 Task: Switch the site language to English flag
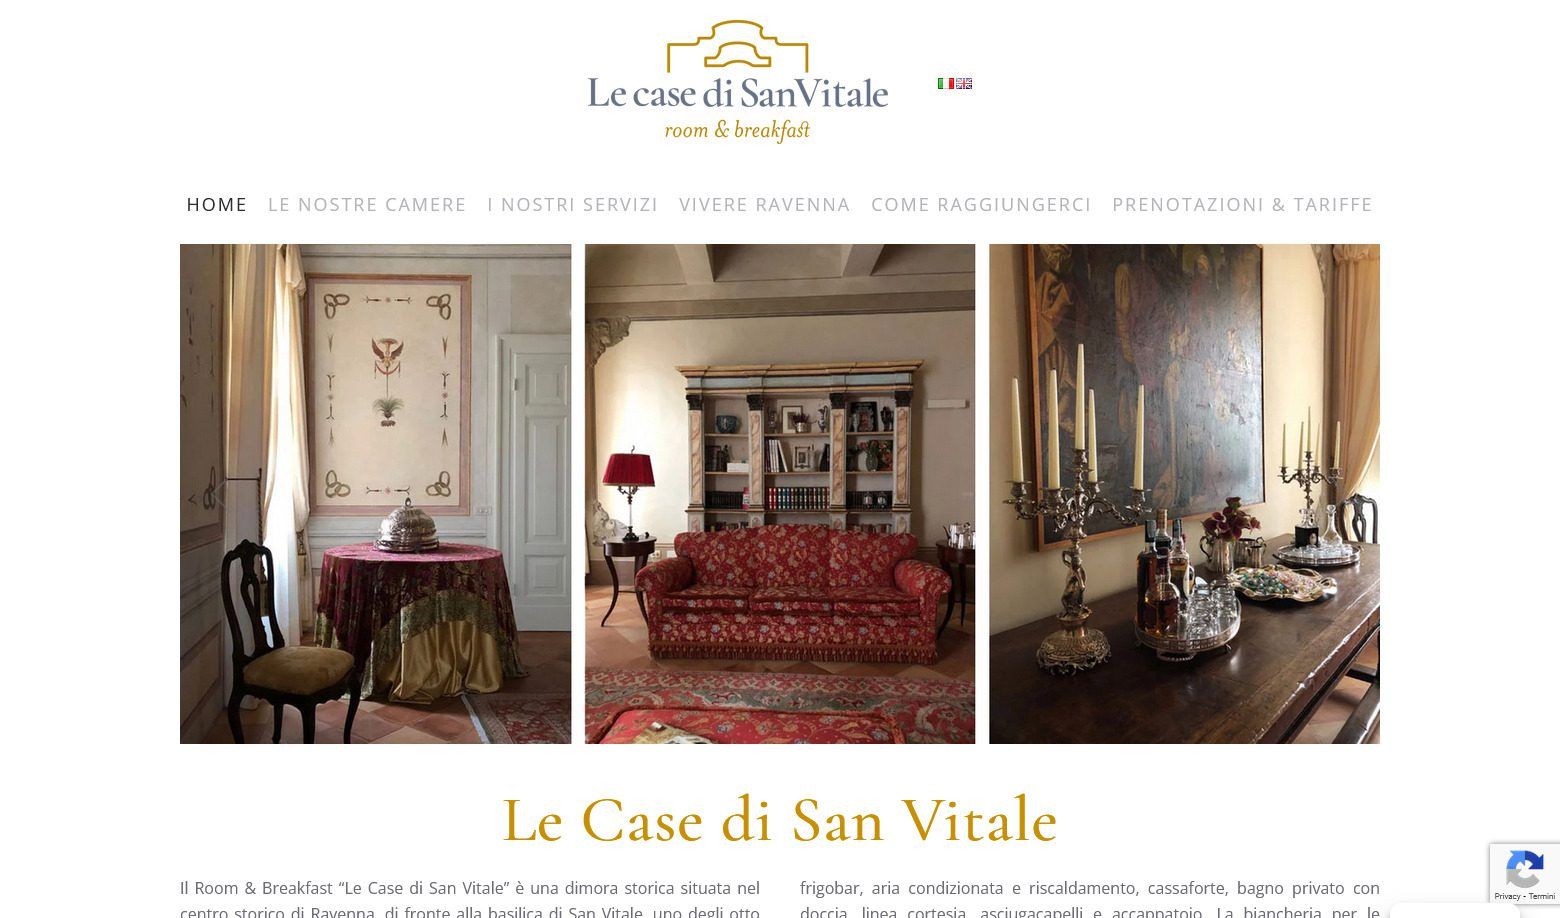point(964,84)
